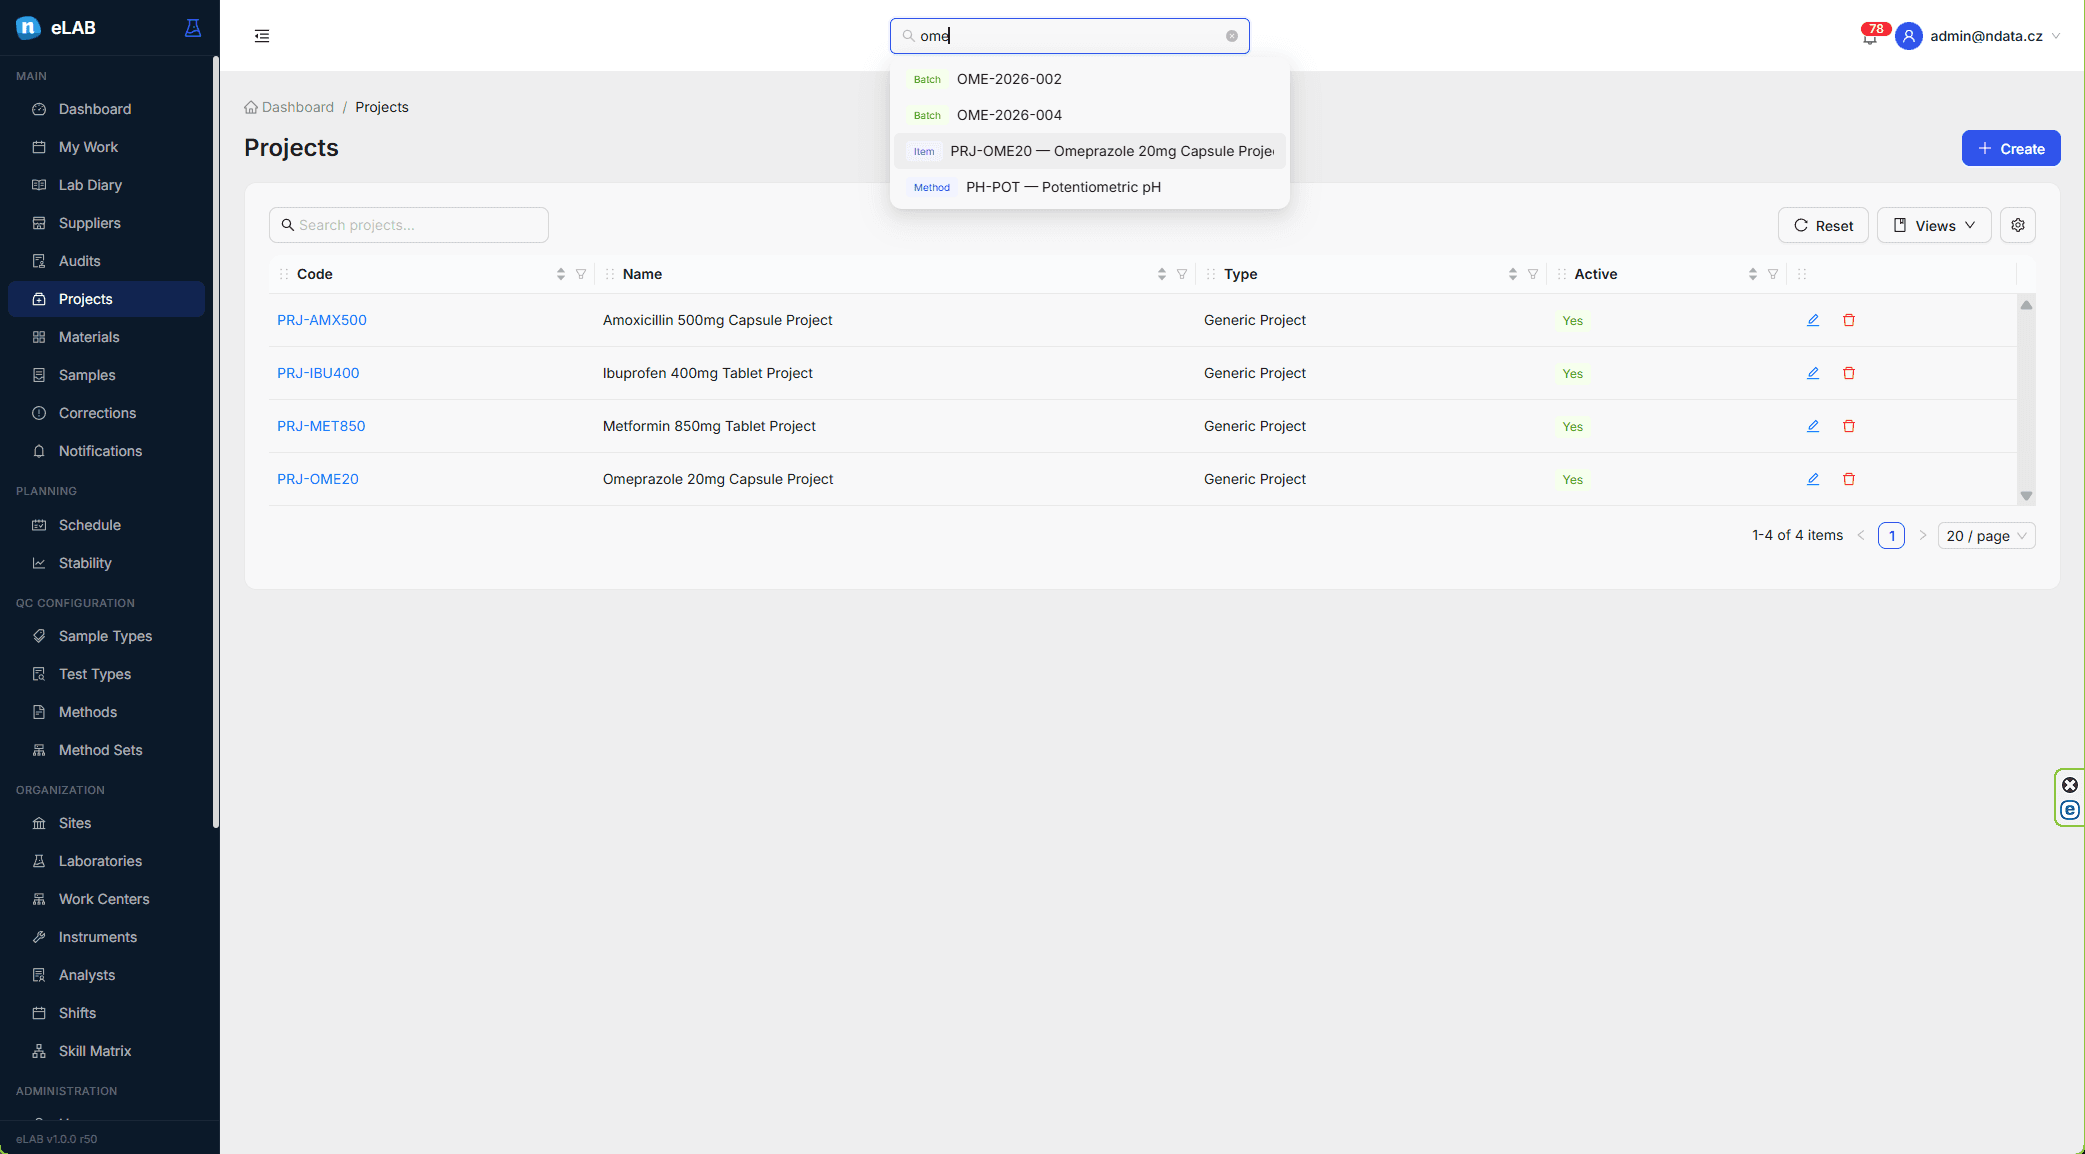Select PRJ-OME20 Omeprazole item search result
Viewport: 2085px width, 1154px height.
[x=1089, y=151]
